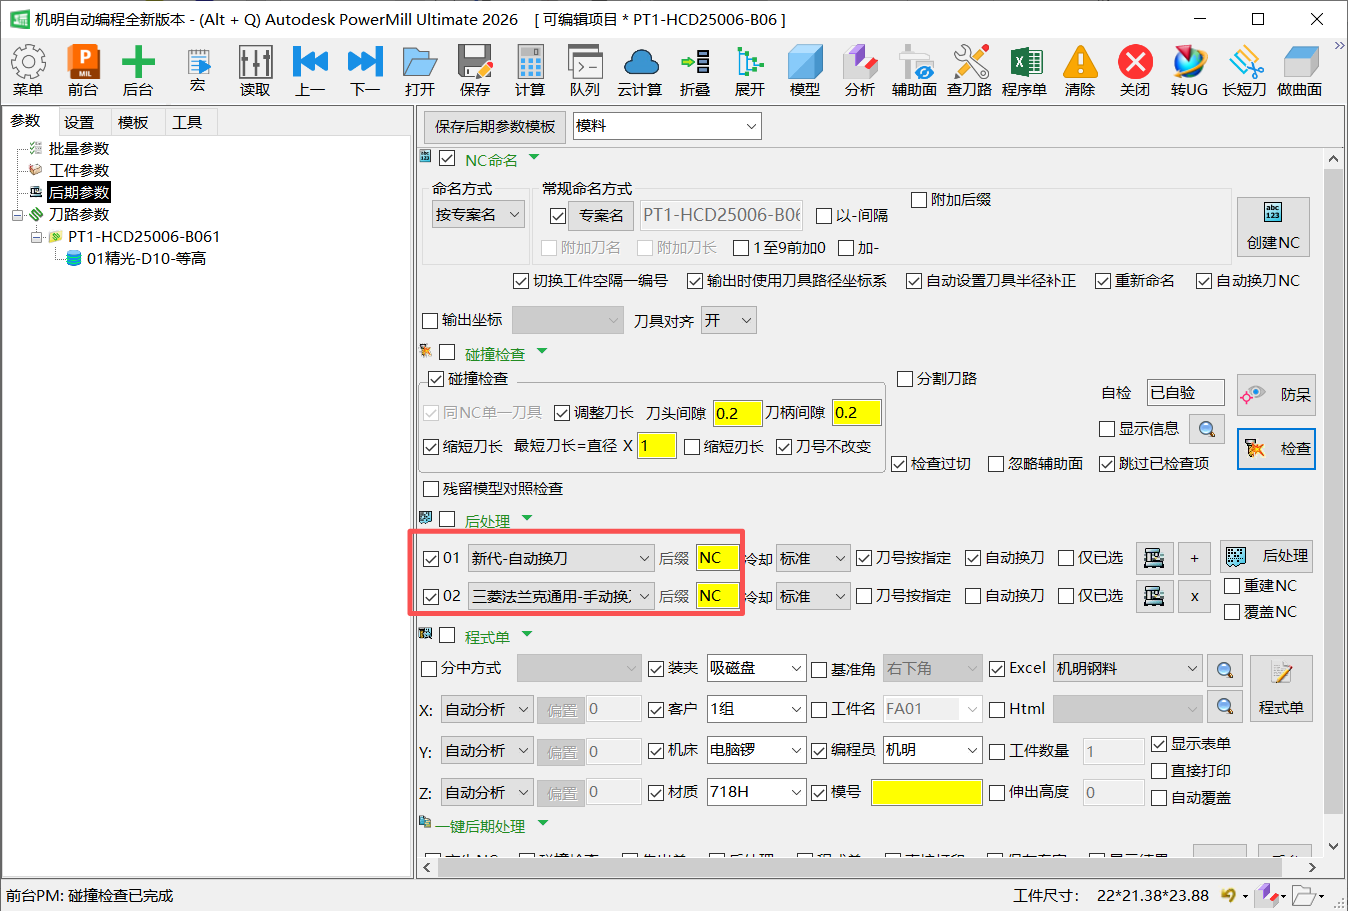Open the 718H material dropdown
The width and height of the screenshot is (1348, 911).
tap(756, 792)
